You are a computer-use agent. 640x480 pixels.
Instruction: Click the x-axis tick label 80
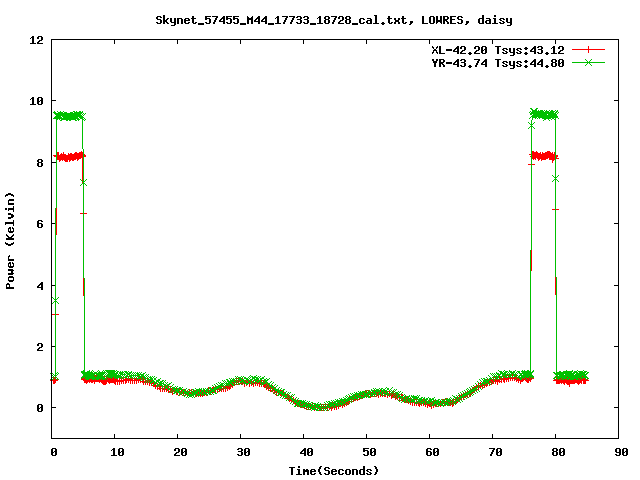[x=558, y=452]
